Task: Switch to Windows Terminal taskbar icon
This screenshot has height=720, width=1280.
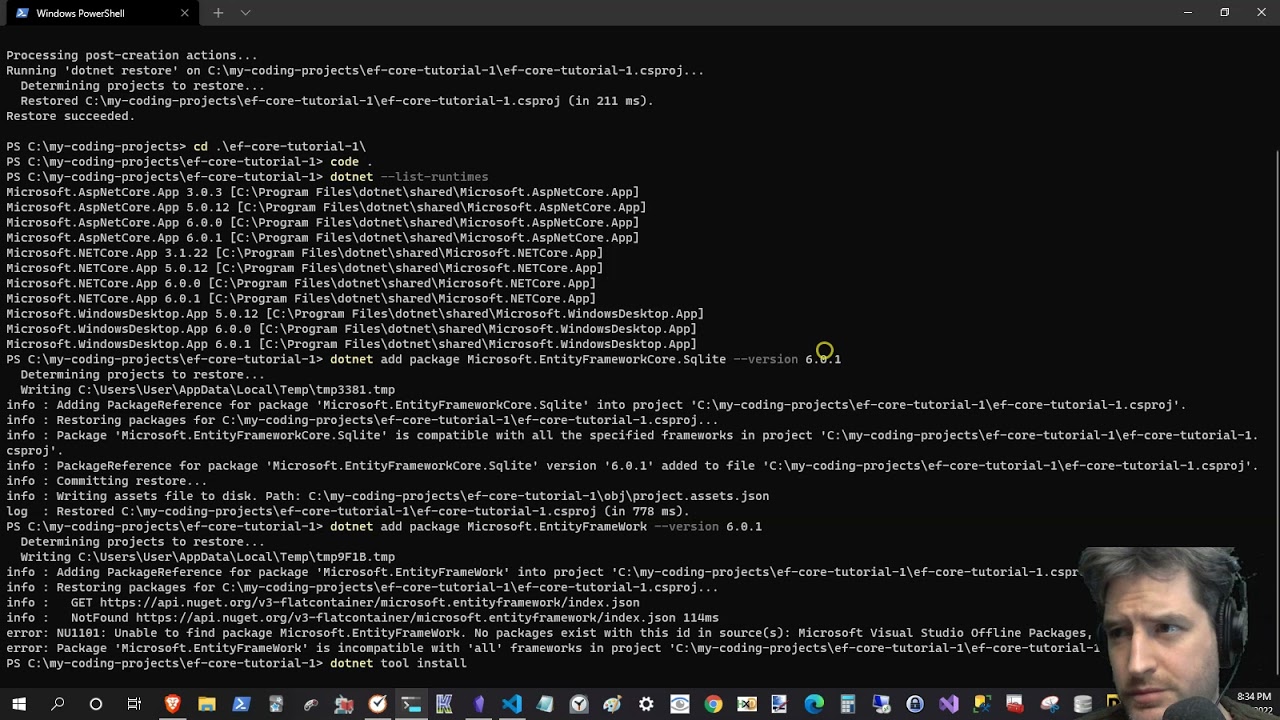Action: click(x=411, y=704)
